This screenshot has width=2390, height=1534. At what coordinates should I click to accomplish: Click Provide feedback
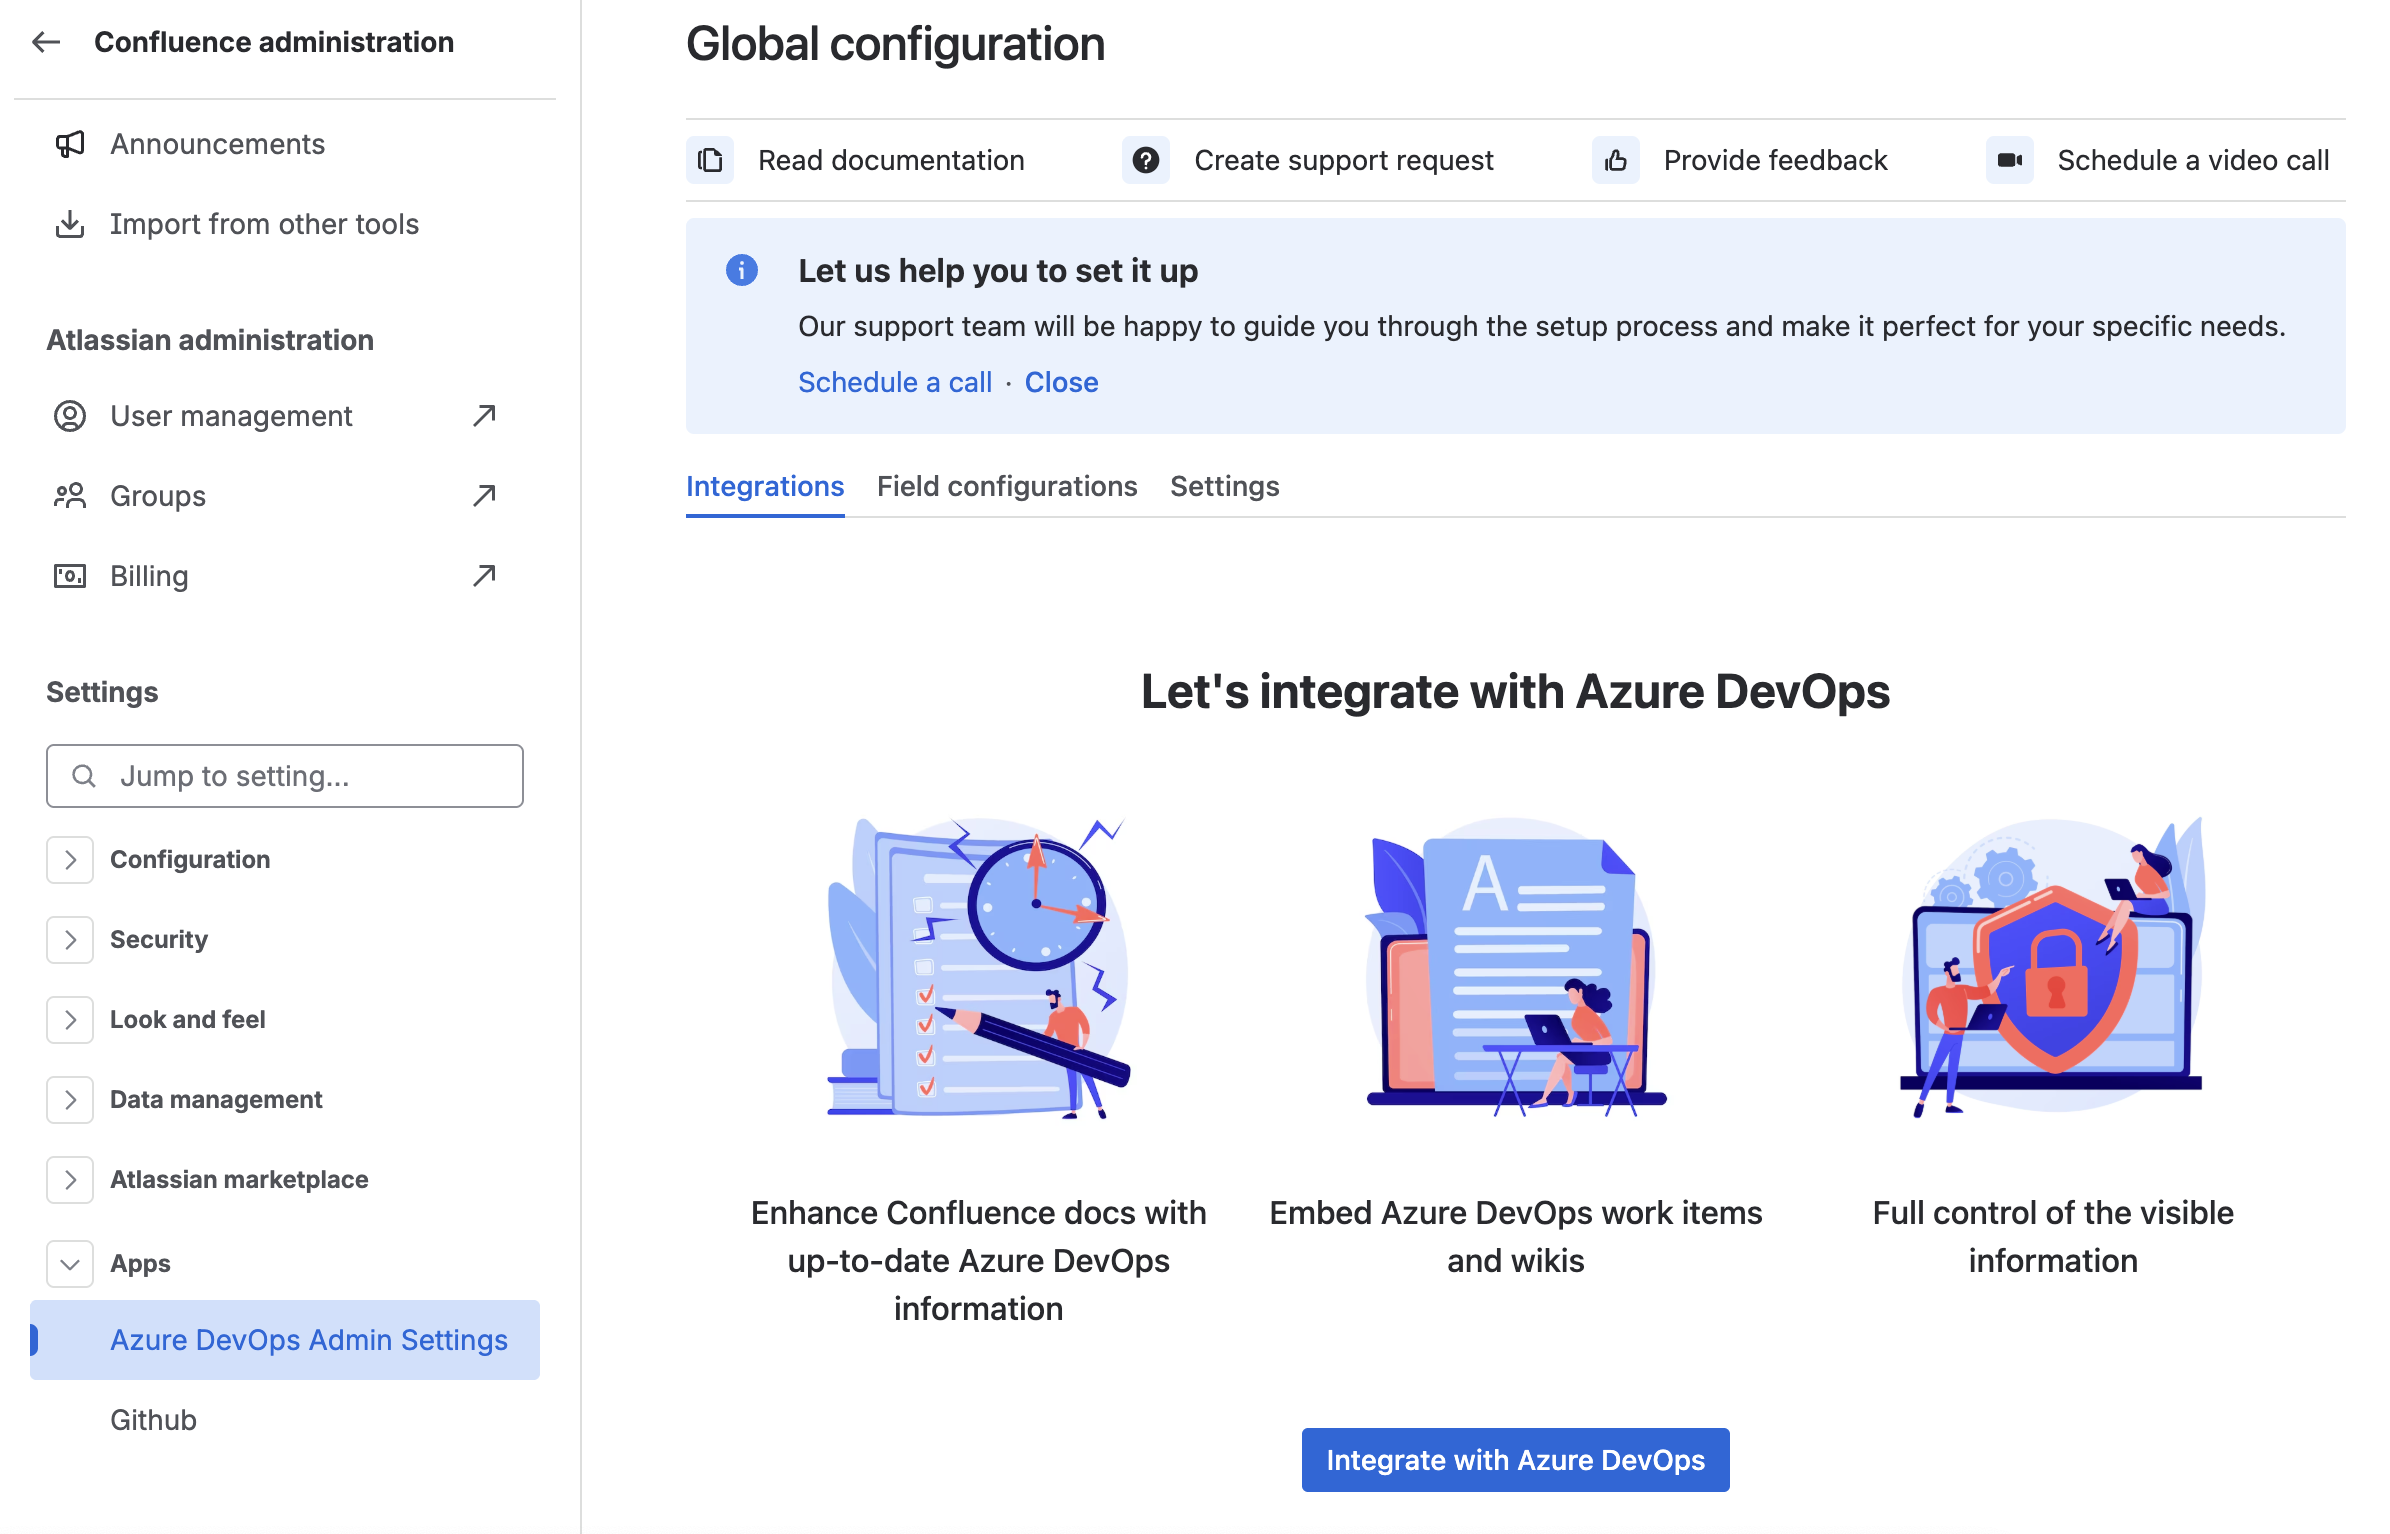pos(1776,160)
